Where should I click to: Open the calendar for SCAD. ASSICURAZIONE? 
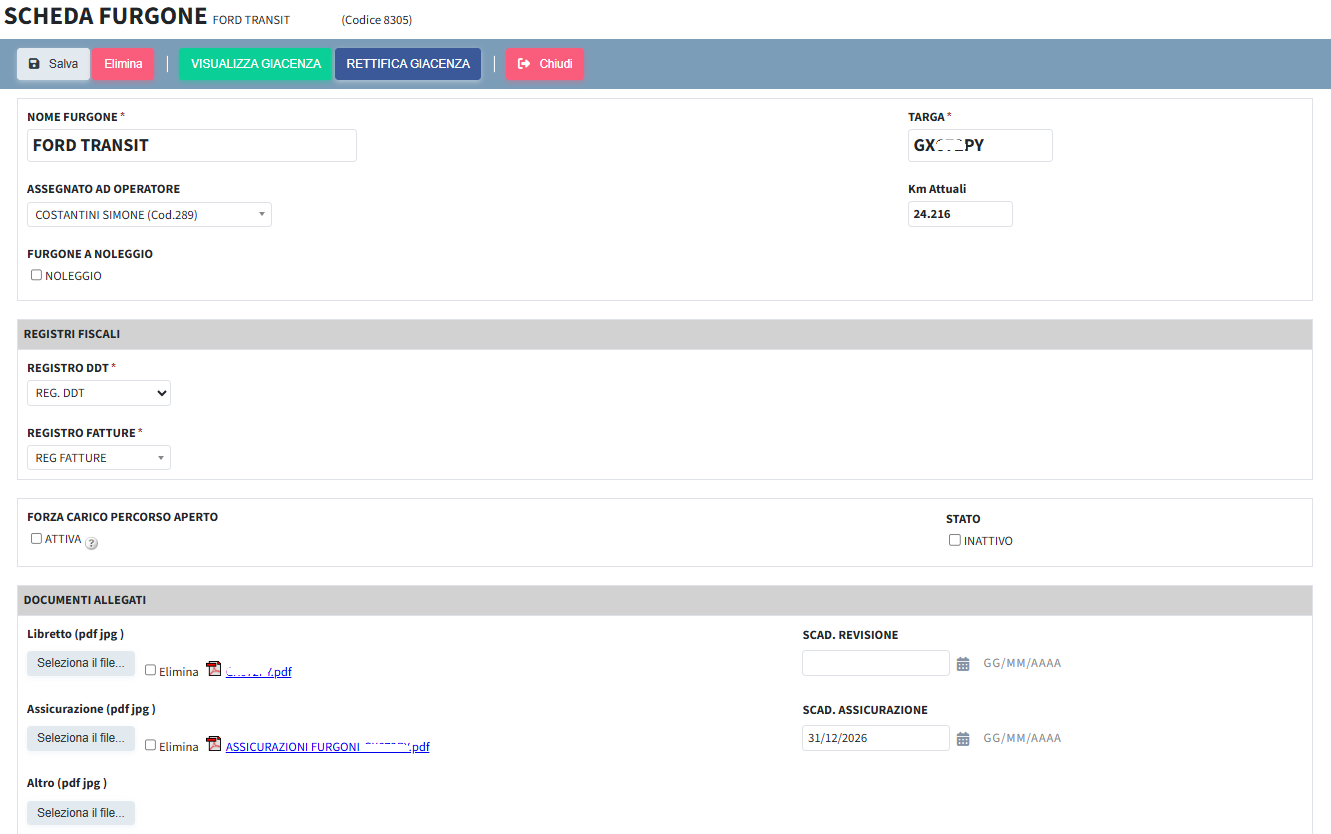(963, 739)
